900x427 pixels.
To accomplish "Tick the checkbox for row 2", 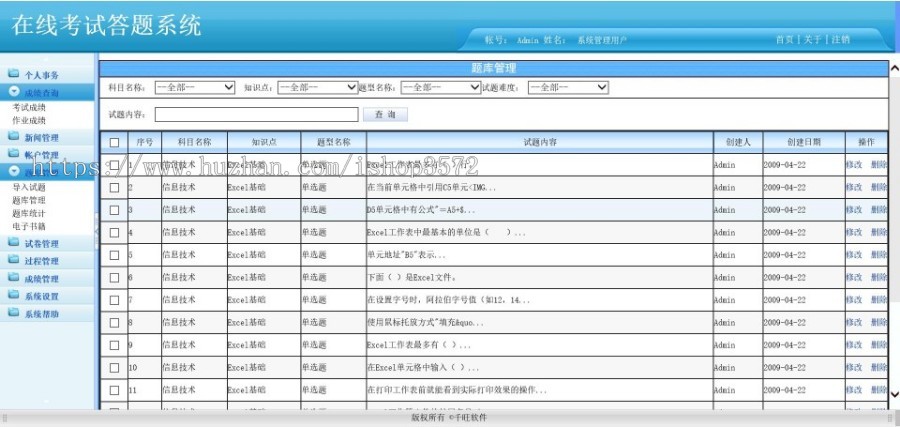I will (114, 187).
